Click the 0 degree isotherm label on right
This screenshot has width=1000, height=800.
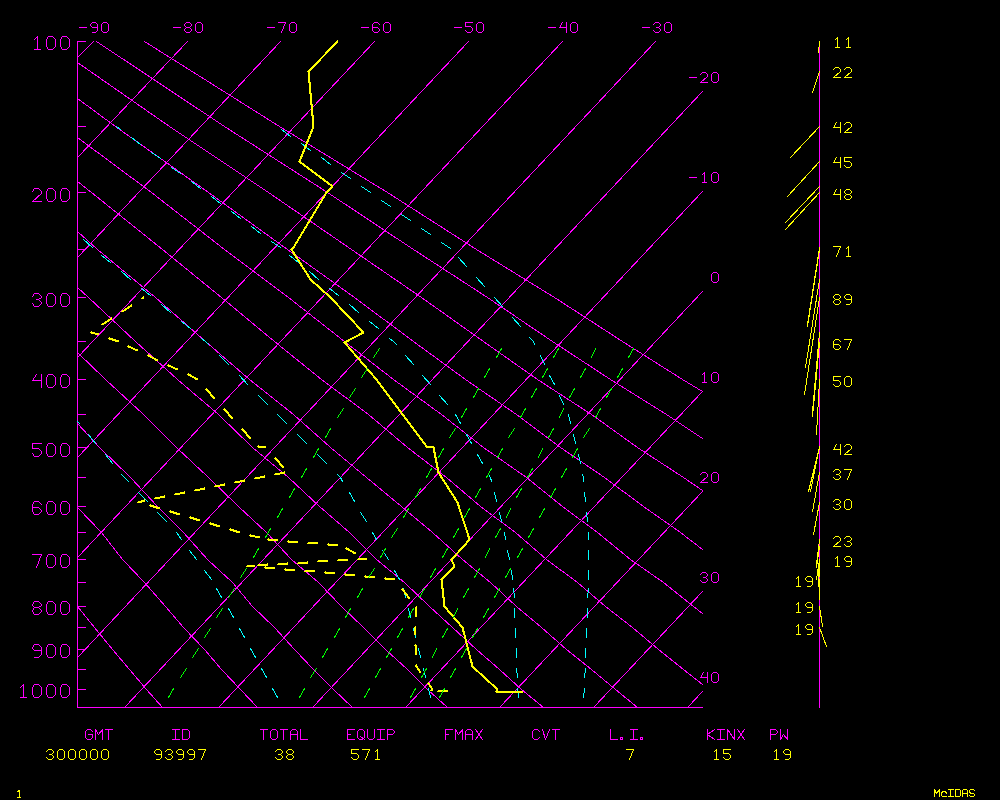715,278
